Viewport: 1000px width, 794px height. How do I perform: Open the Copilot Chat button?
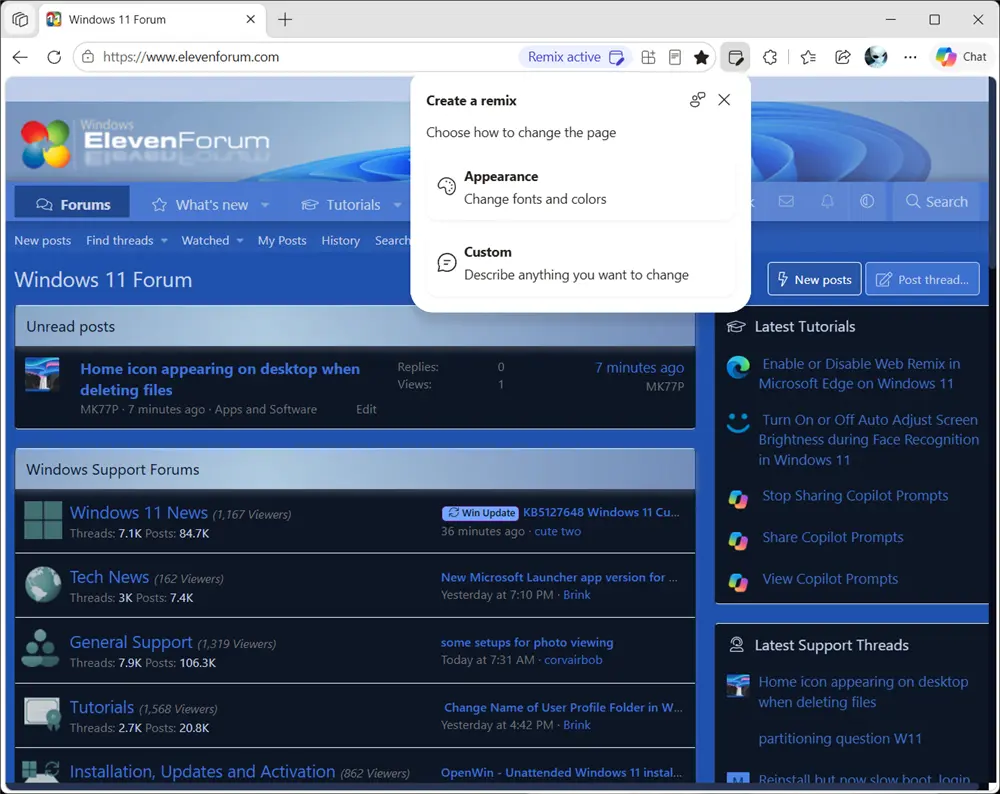tap(961, 57)
